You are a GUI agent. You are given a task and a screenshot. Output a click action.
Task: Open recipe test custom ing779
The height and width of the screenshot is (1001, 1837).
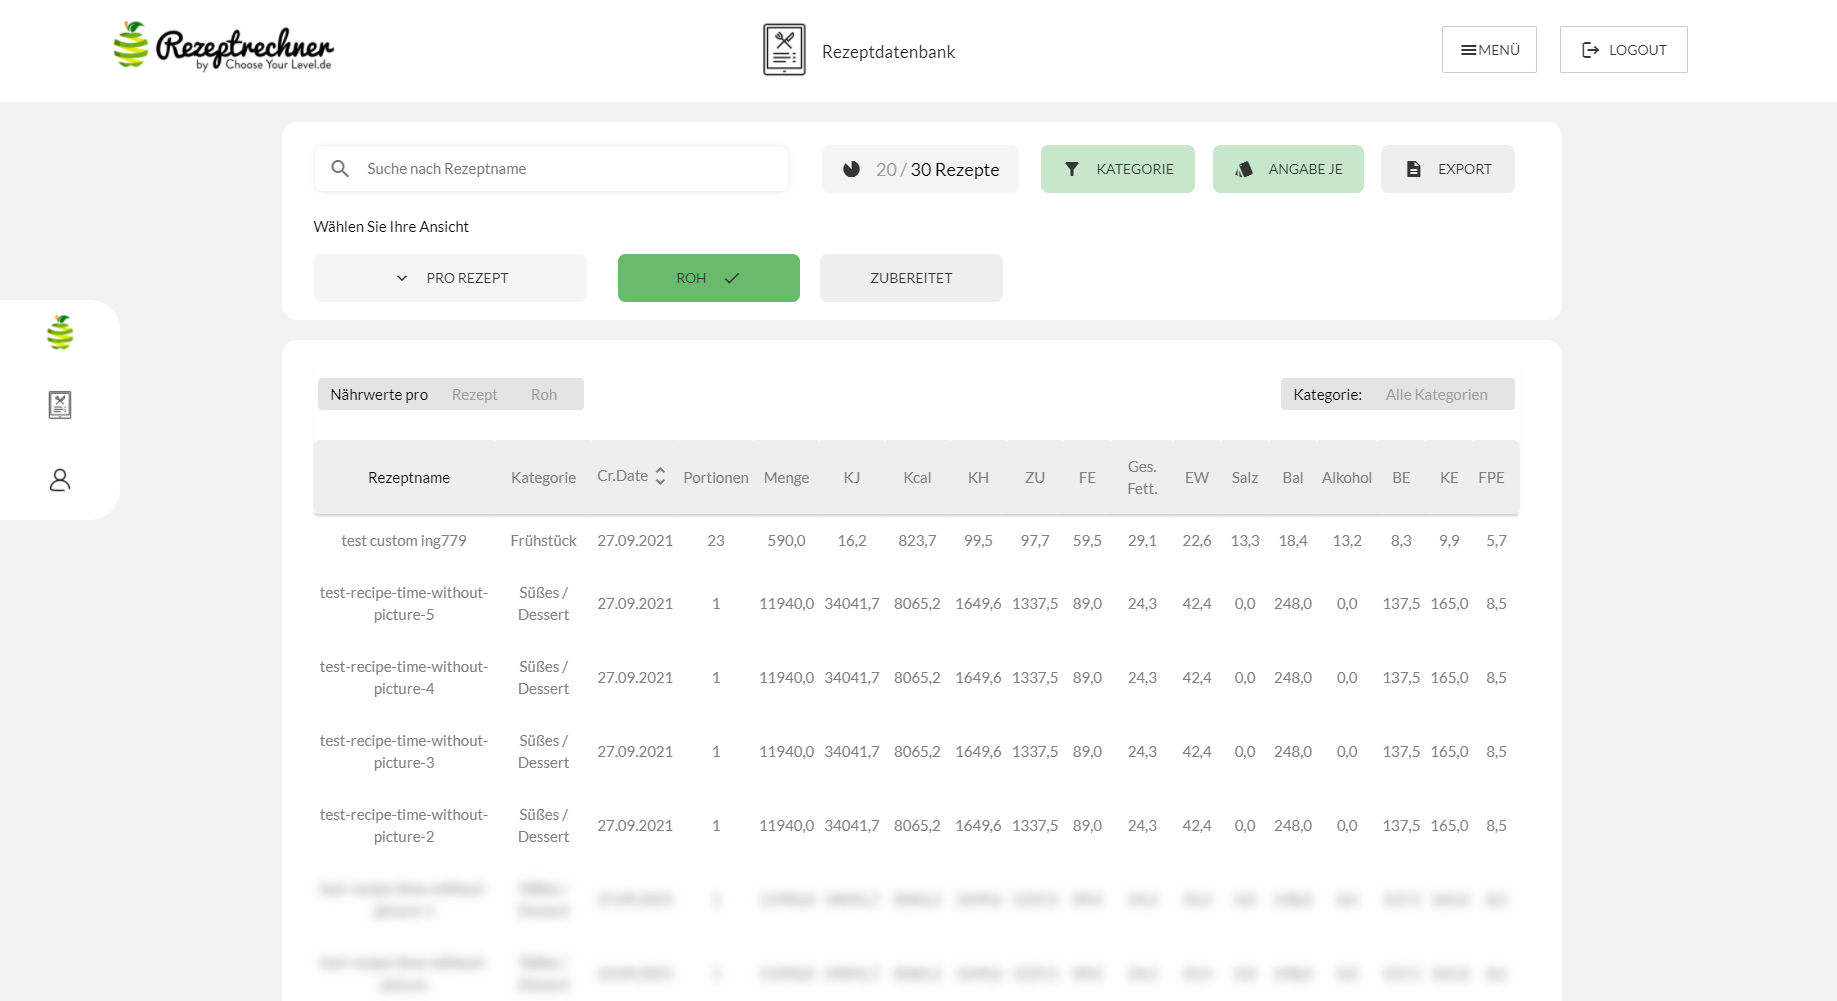click(x=404, y=541)
